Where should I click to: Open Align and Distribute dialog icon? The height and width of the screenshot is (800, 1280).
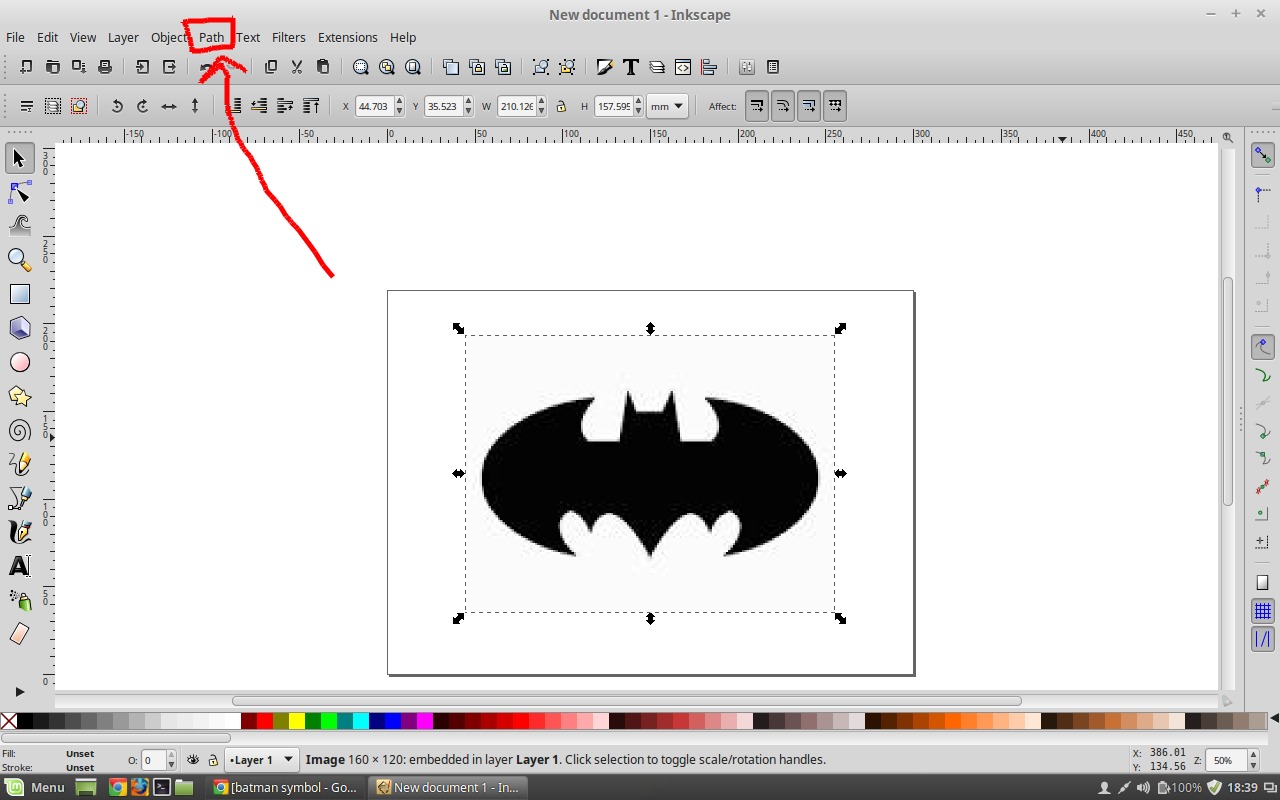point(709,67)
